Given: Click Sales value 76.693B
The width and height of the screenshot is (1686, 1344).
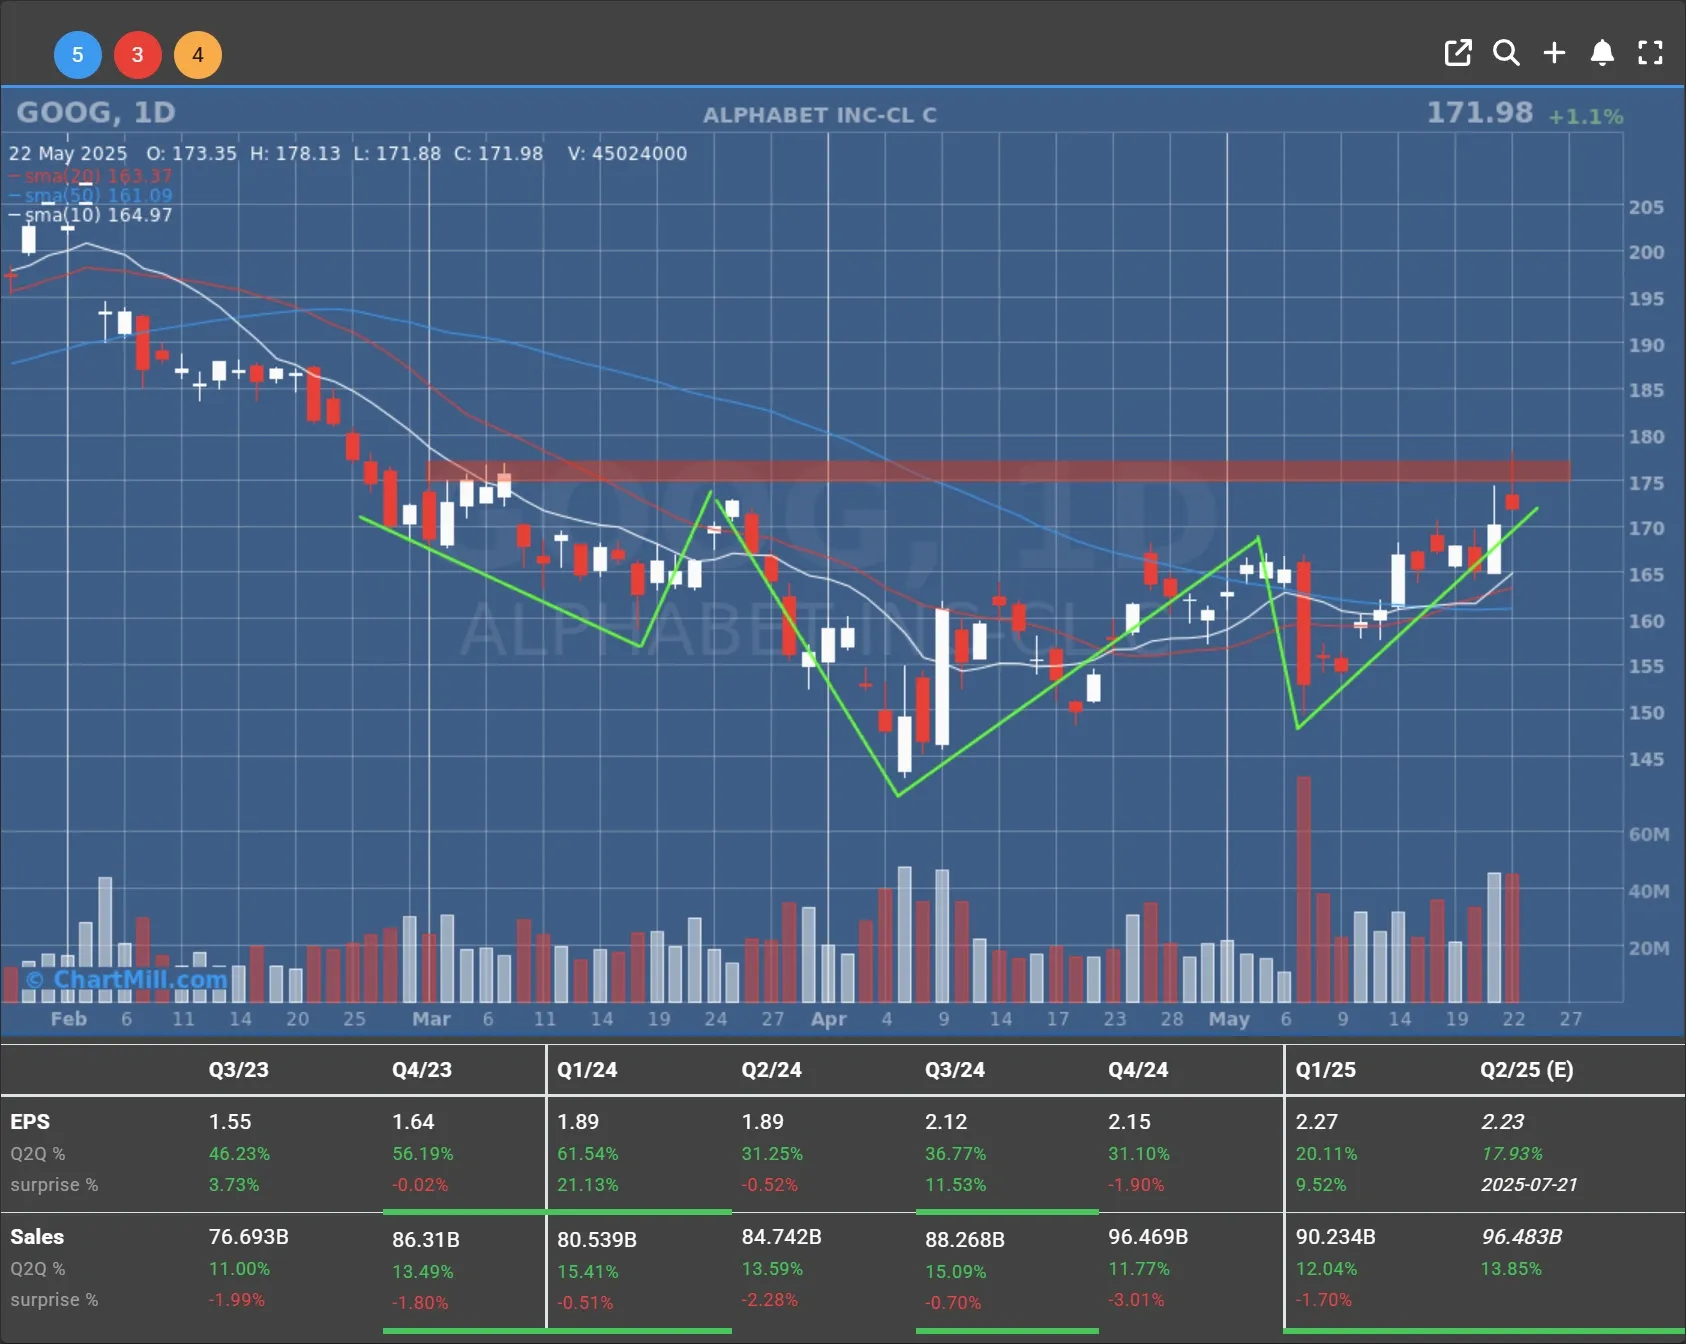Looking at the screenshot, I should [248, 1237].
